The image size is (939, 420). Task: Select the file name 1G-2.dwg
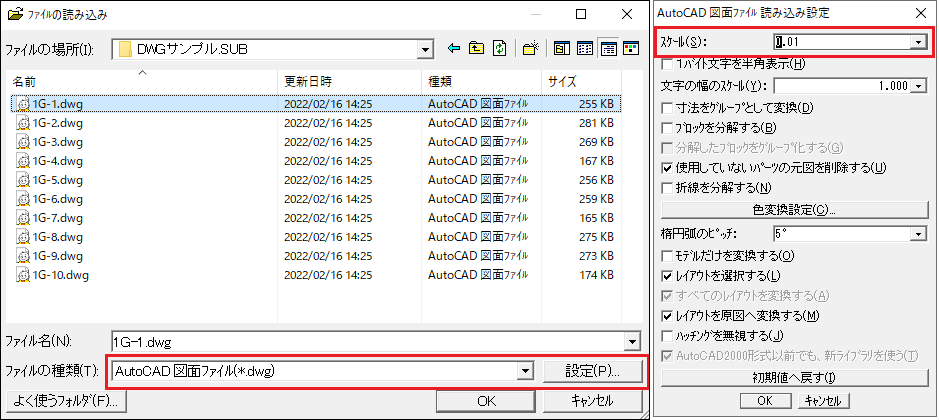[x=57, y=123]
